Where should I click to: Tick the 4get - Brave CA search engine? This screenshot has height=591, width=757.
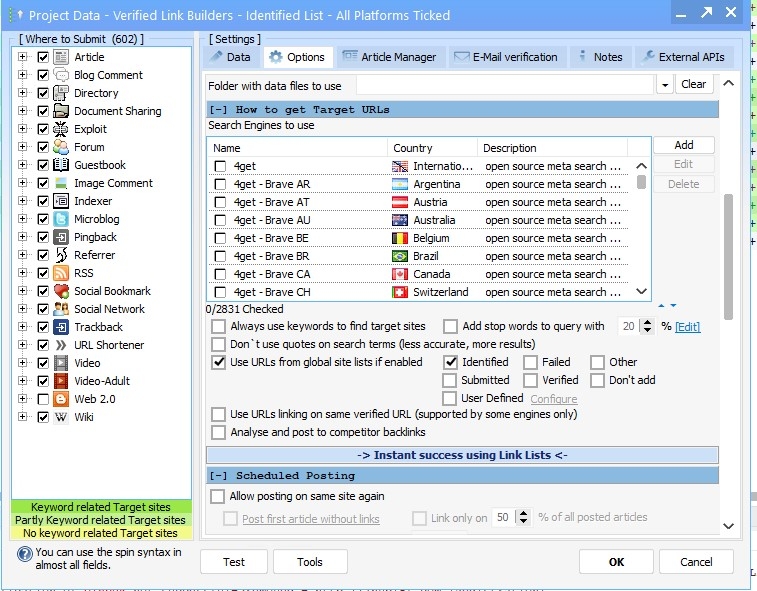(220, 274)
